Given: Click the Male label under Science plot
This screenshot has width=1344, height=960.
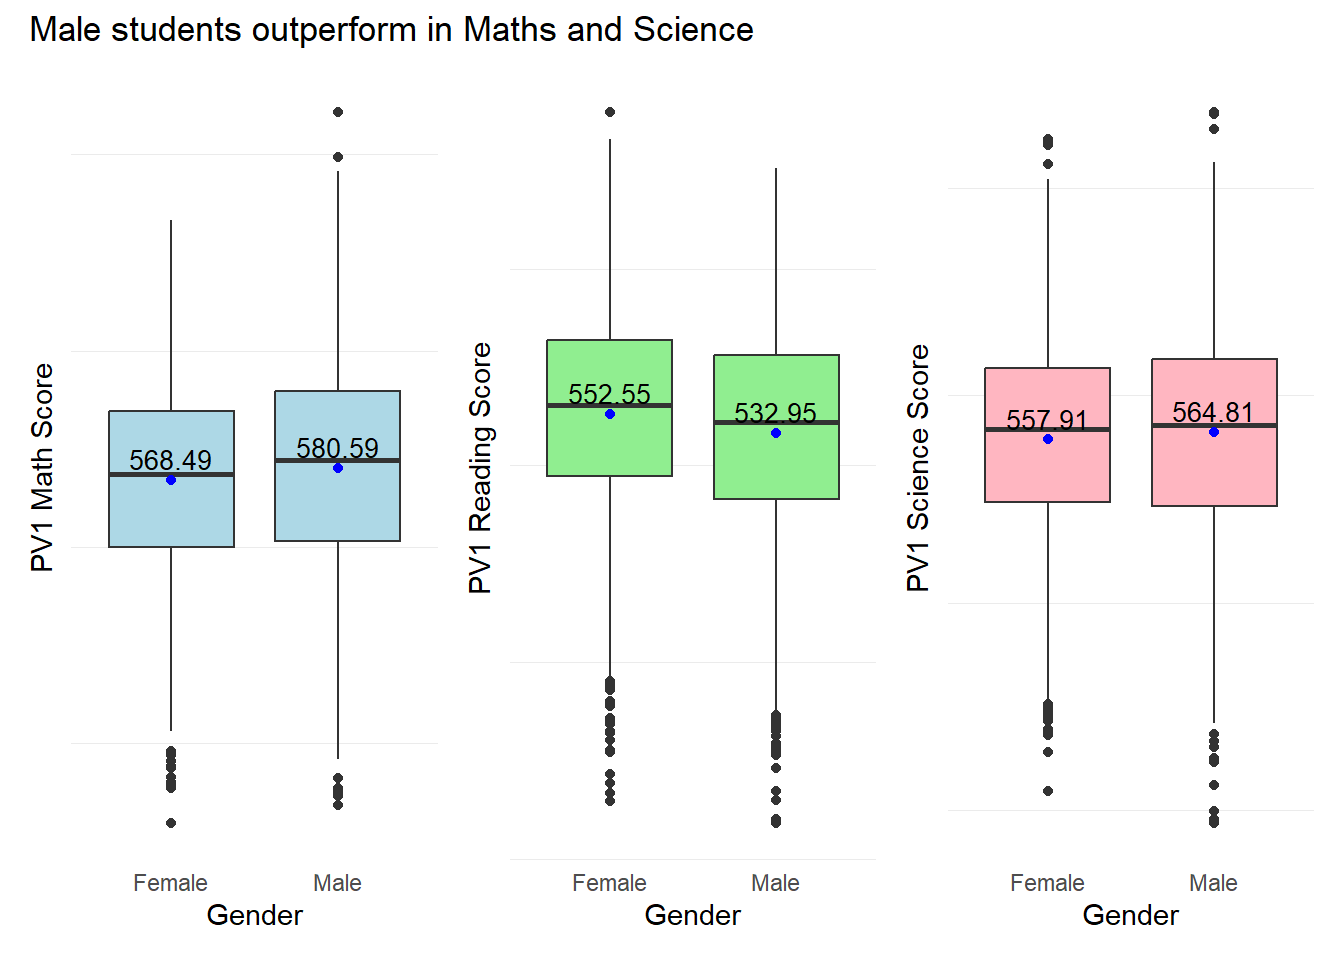Looking at the screenshot, I should tap(1213, 883).
